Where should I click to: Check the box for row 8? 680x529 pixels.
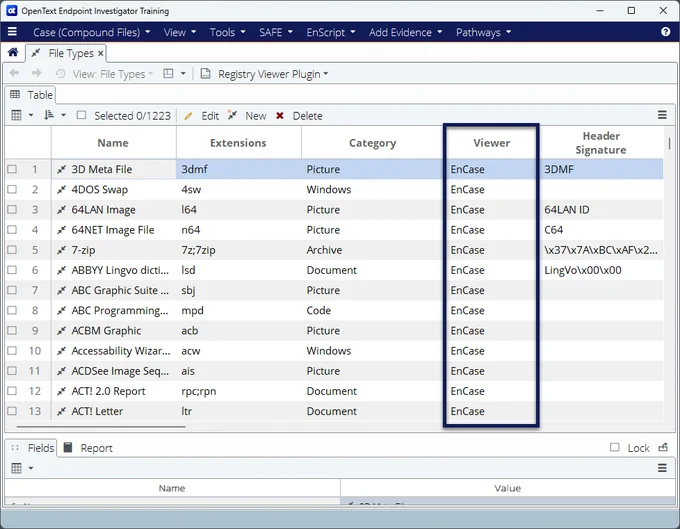[12, 310]
